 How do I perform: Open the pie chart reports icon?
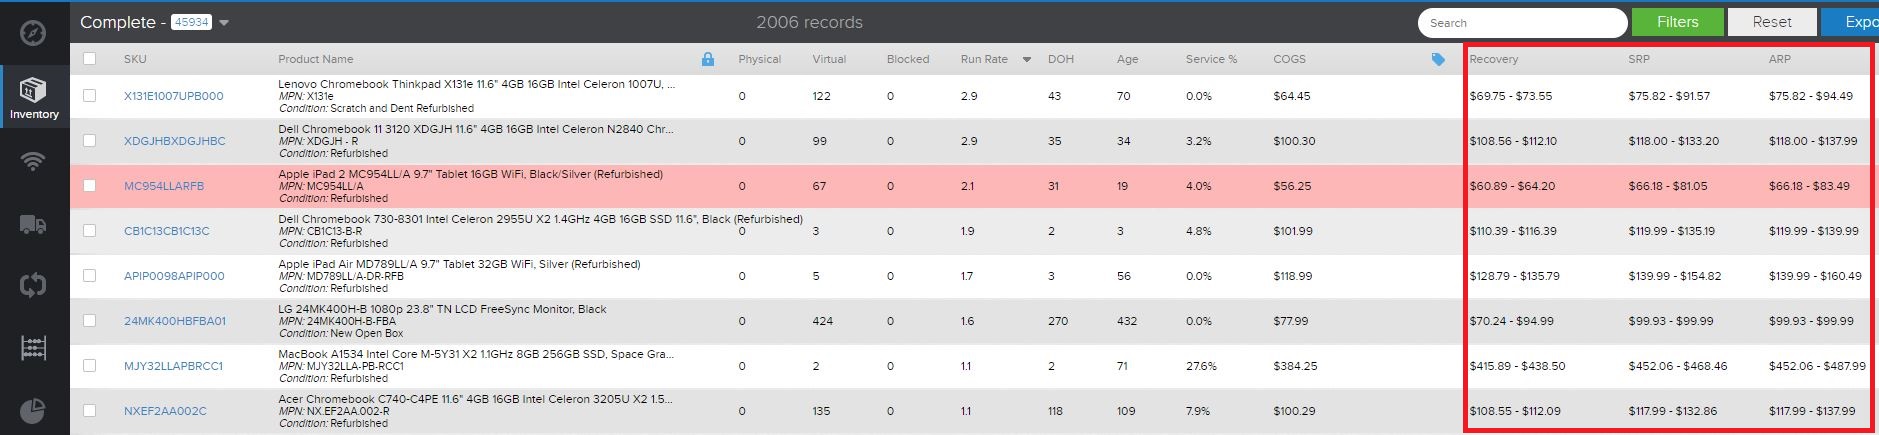pos(33,410)
